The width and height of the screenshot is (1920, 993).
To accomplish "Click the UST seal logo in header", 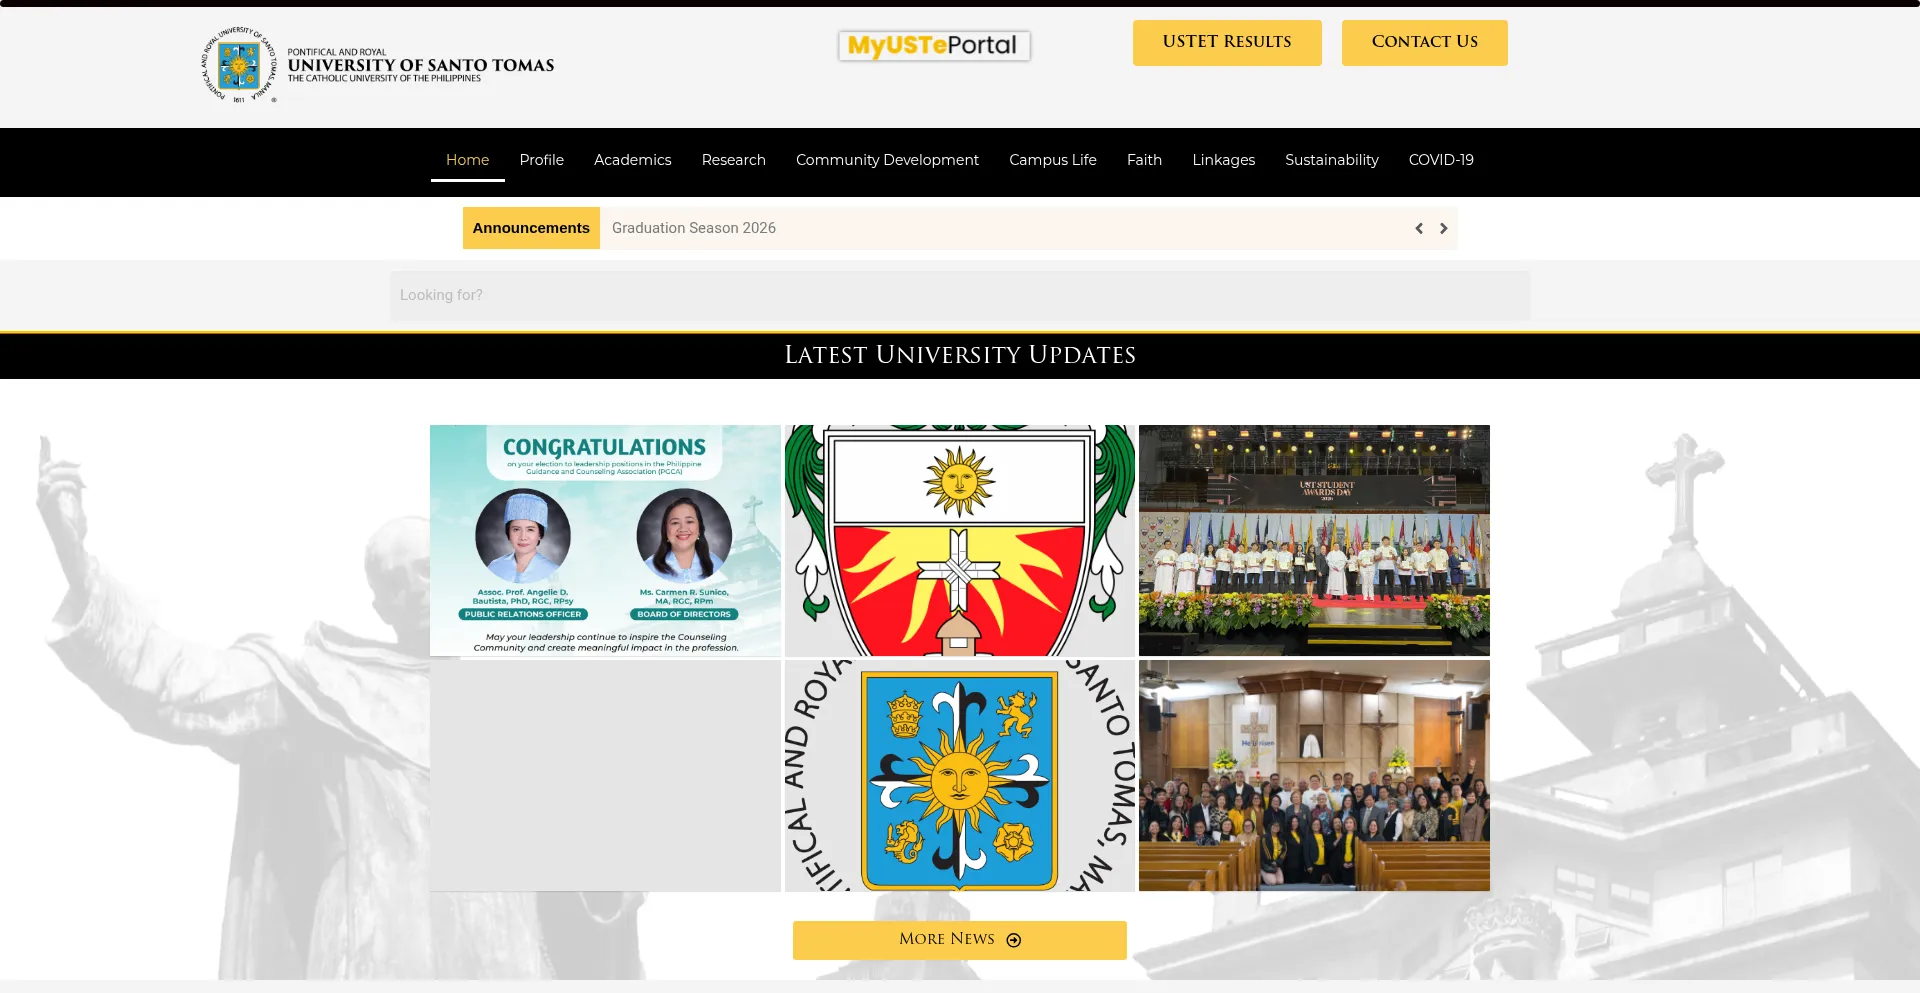I will click(x=239, y=65).
